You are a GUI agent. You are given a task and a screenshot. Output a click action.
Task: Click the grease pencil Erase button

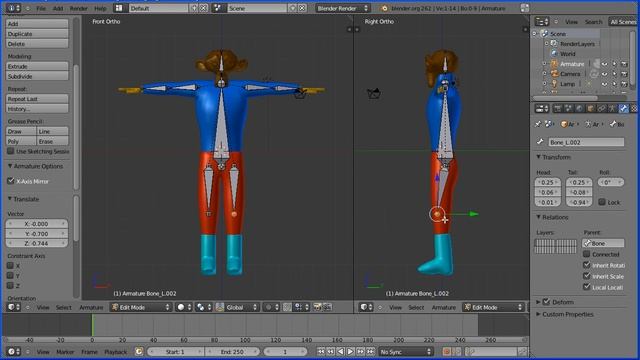tap(53, 141)
